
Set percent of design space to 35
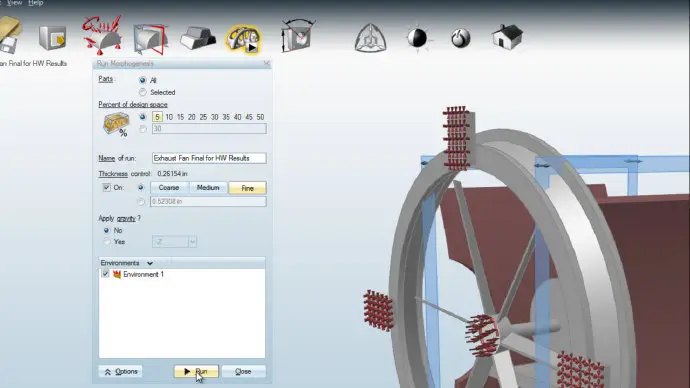click(226, 117)
